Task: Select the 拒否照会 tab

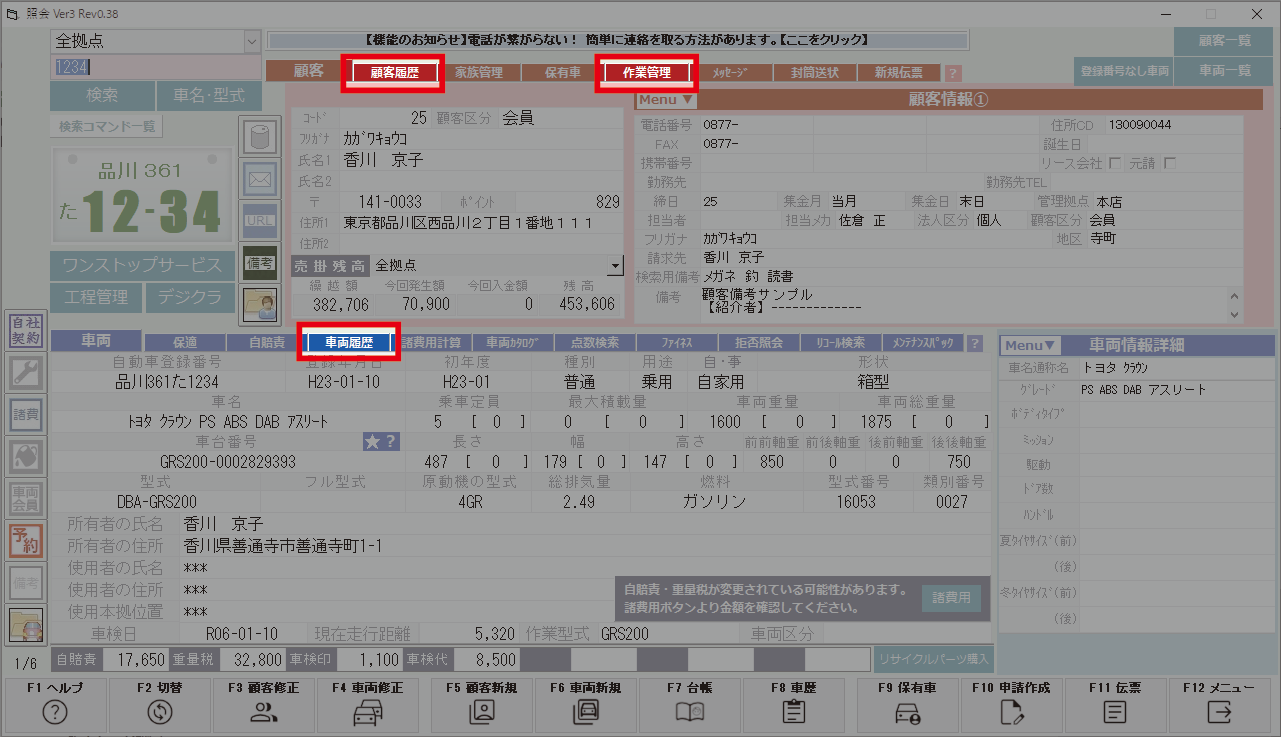Action: [x=759, y=343]
